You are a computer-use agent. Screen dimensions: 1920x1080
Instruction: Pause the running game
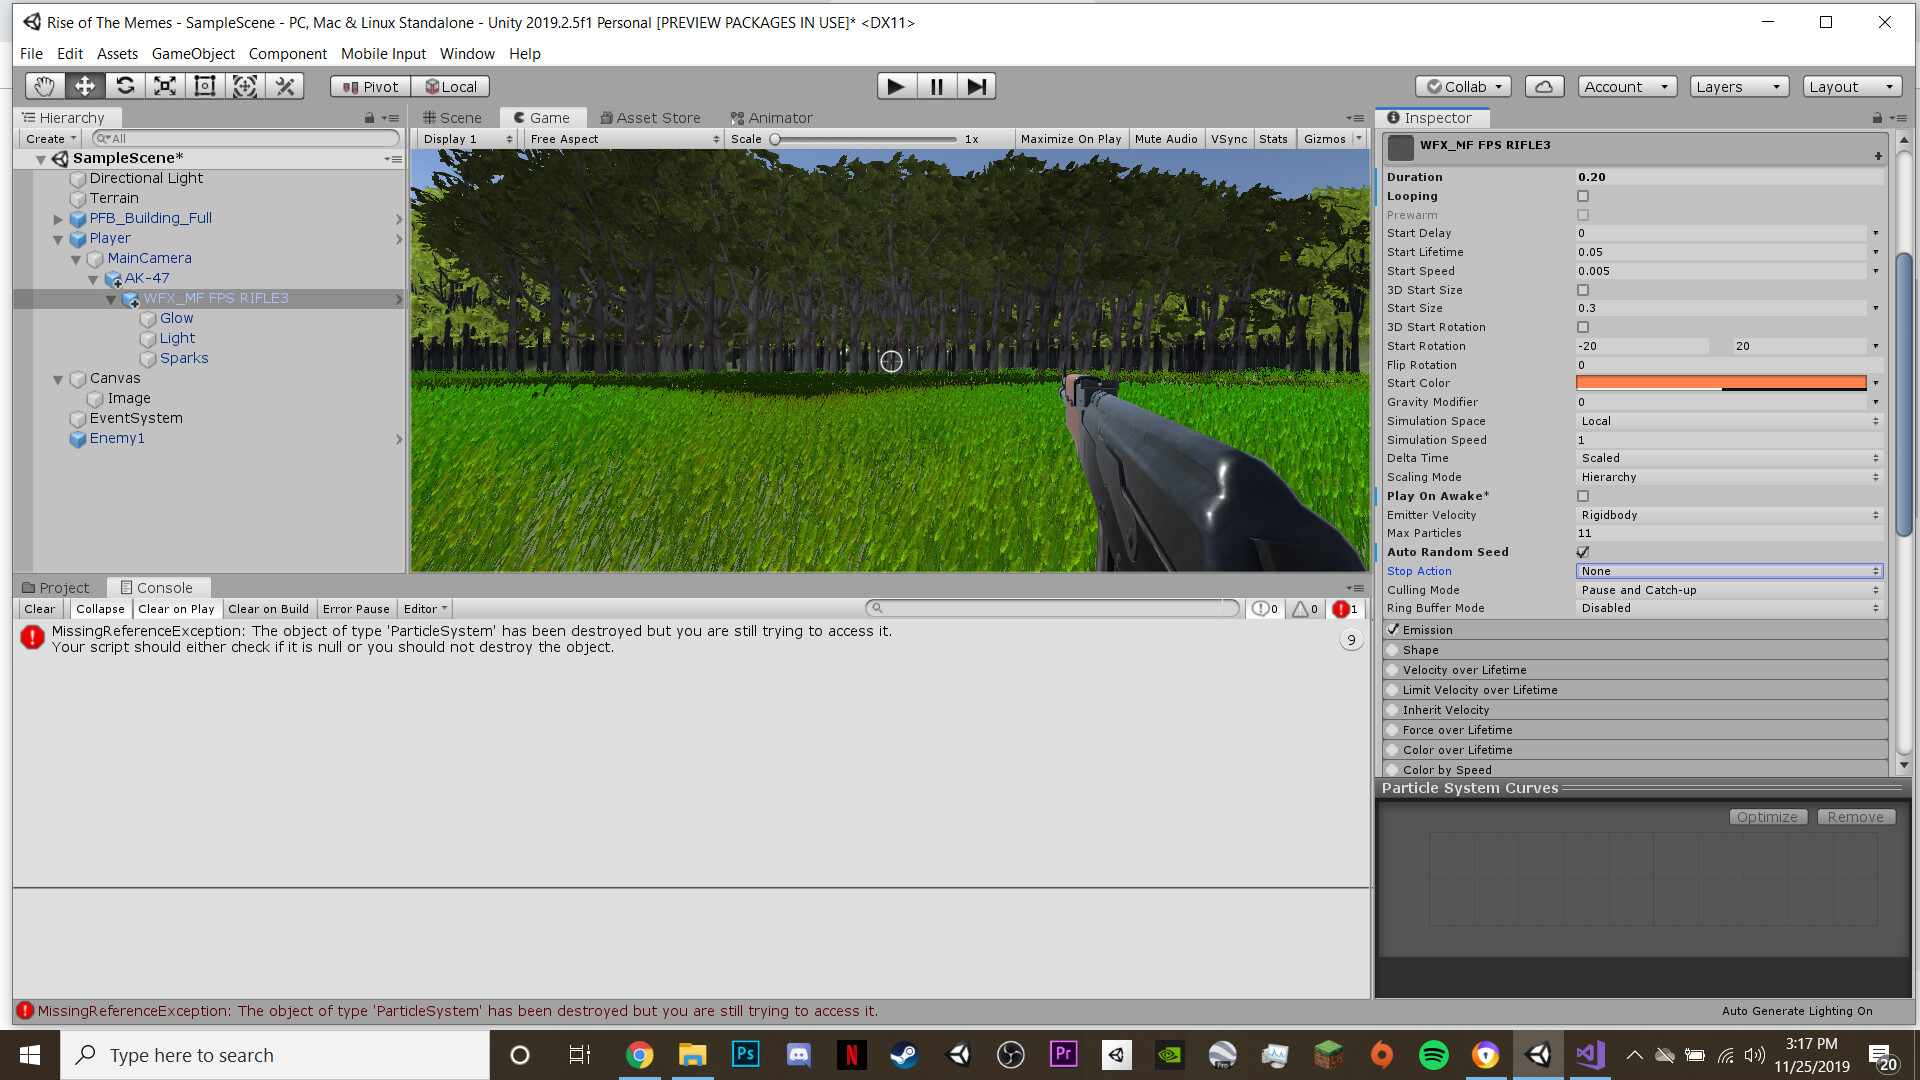[x=936, y=86]
